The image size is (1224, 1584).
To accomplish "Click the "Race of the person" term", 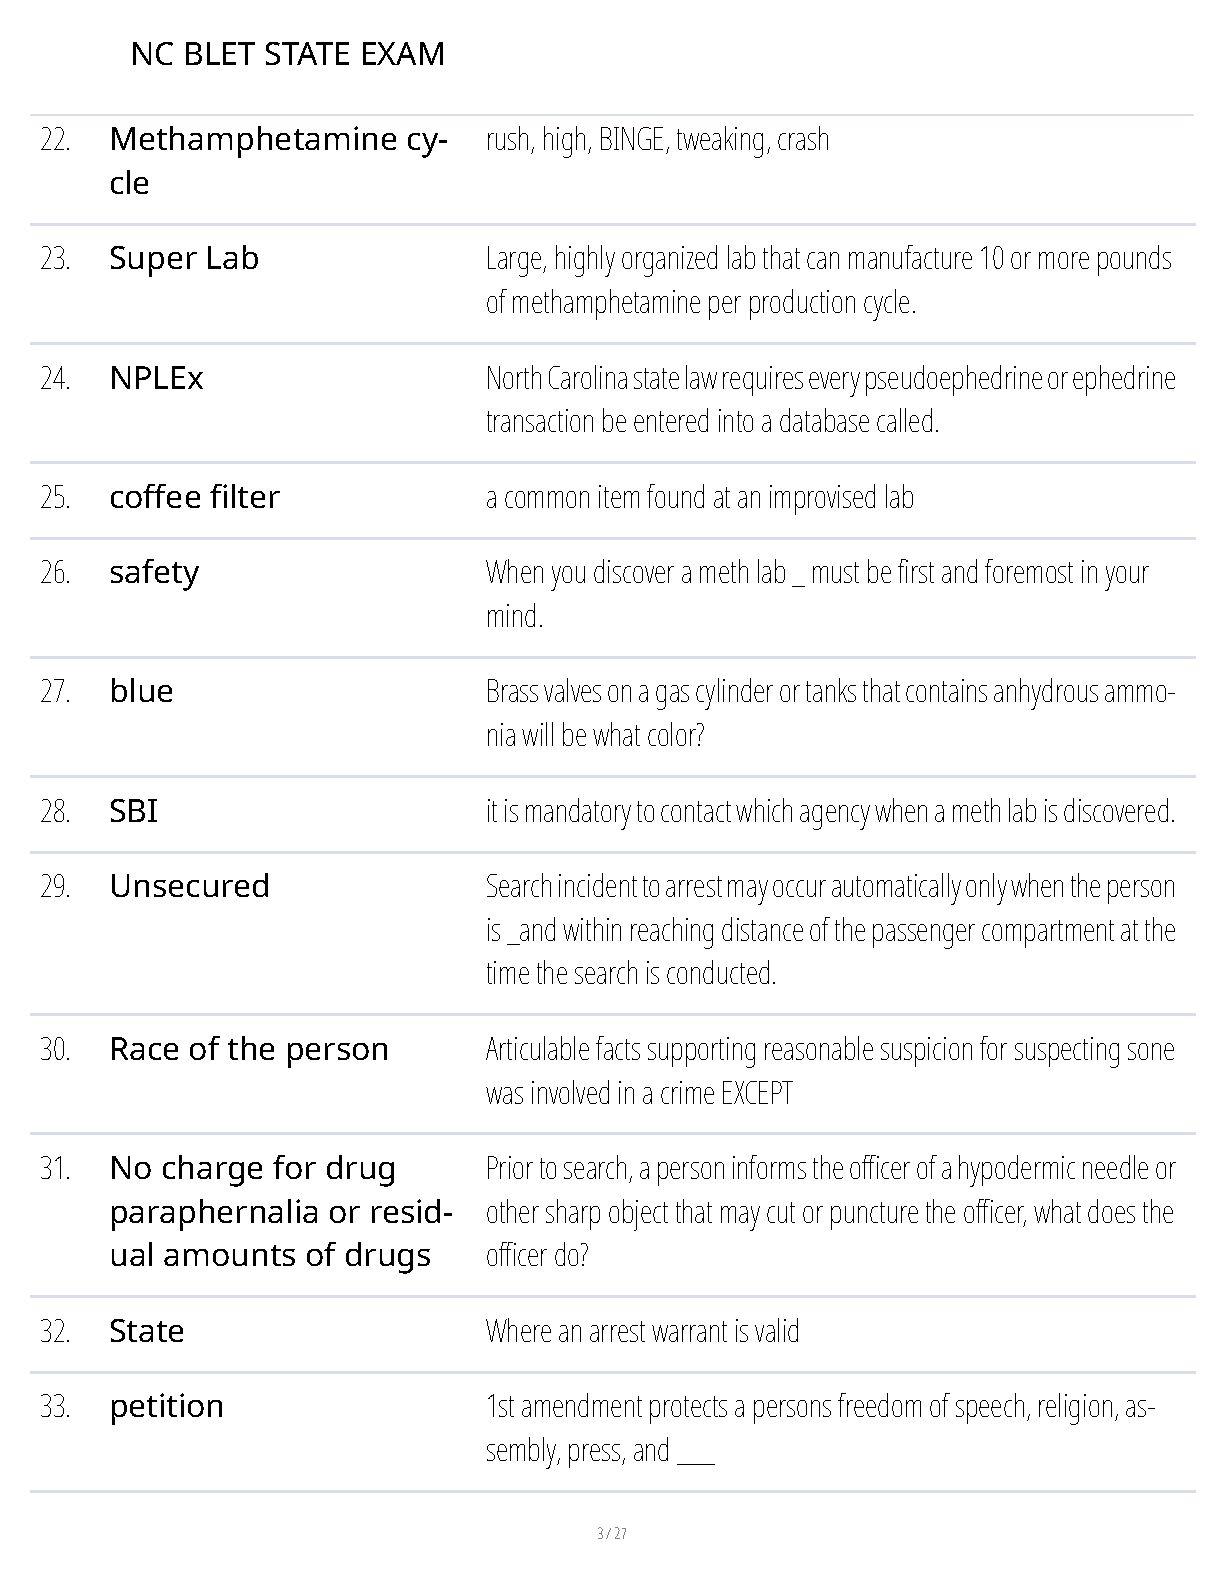I will tap(248, 1049).
